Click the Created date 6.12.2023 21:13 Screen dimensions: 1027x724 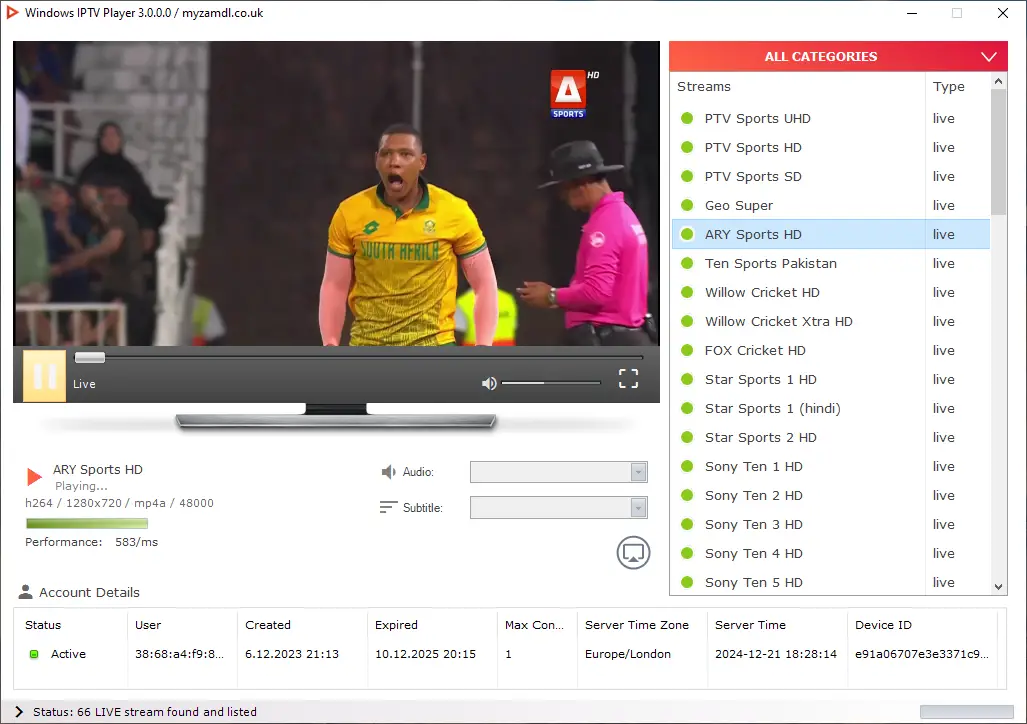click(292, 654)
